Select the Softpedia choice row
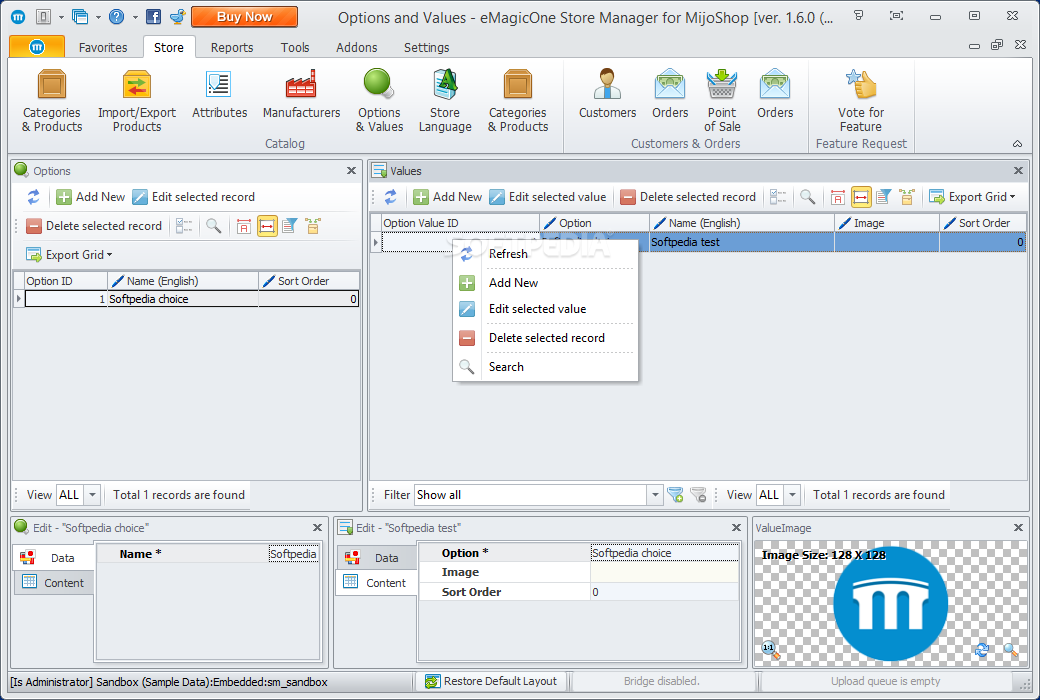The width and height of the screenshot is (1040, 700). [192, 299]
